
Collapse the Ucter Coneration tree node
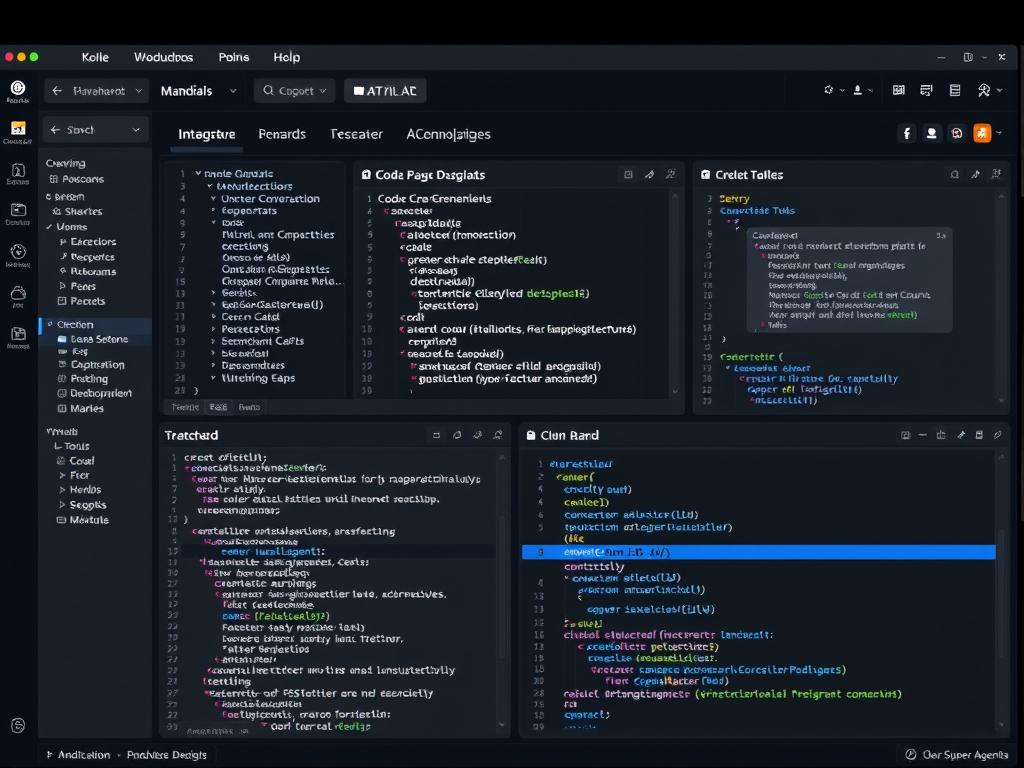point(214,199)
